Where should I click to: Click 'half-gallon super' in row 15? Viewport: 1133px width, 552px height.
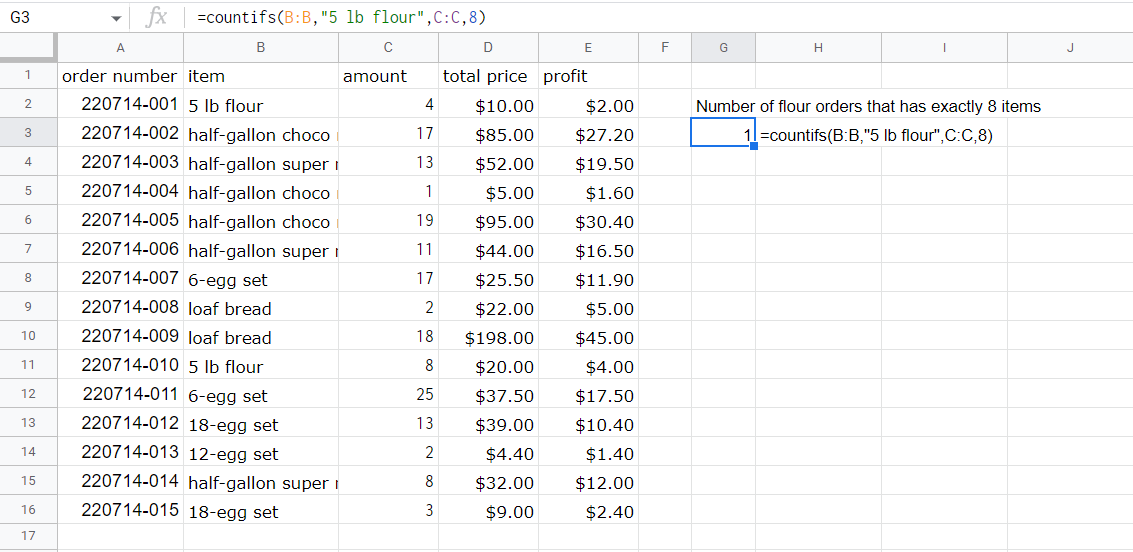click(261, 480)
